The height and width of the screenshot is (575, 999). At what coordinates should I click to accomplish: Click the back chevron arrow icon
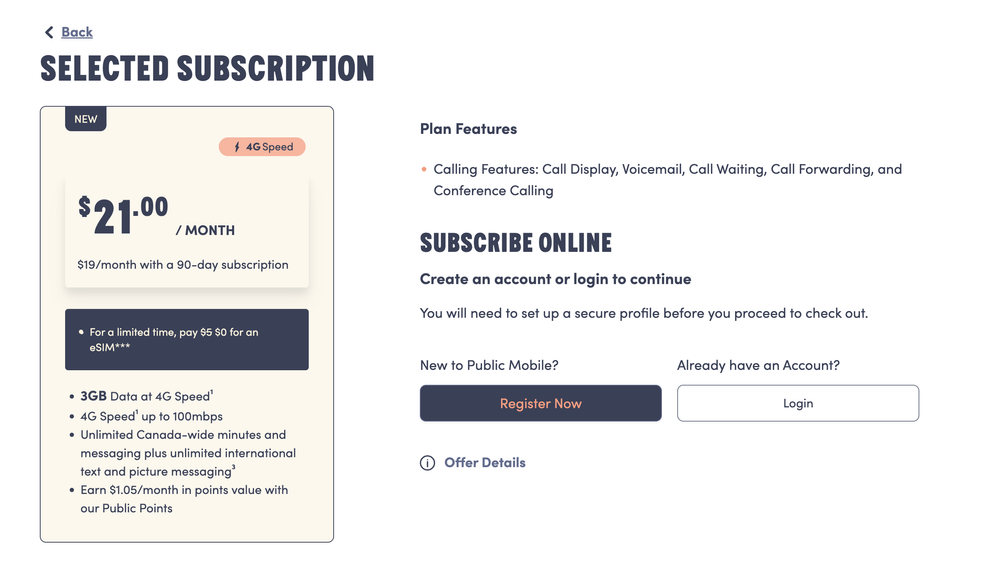(48, 33)
